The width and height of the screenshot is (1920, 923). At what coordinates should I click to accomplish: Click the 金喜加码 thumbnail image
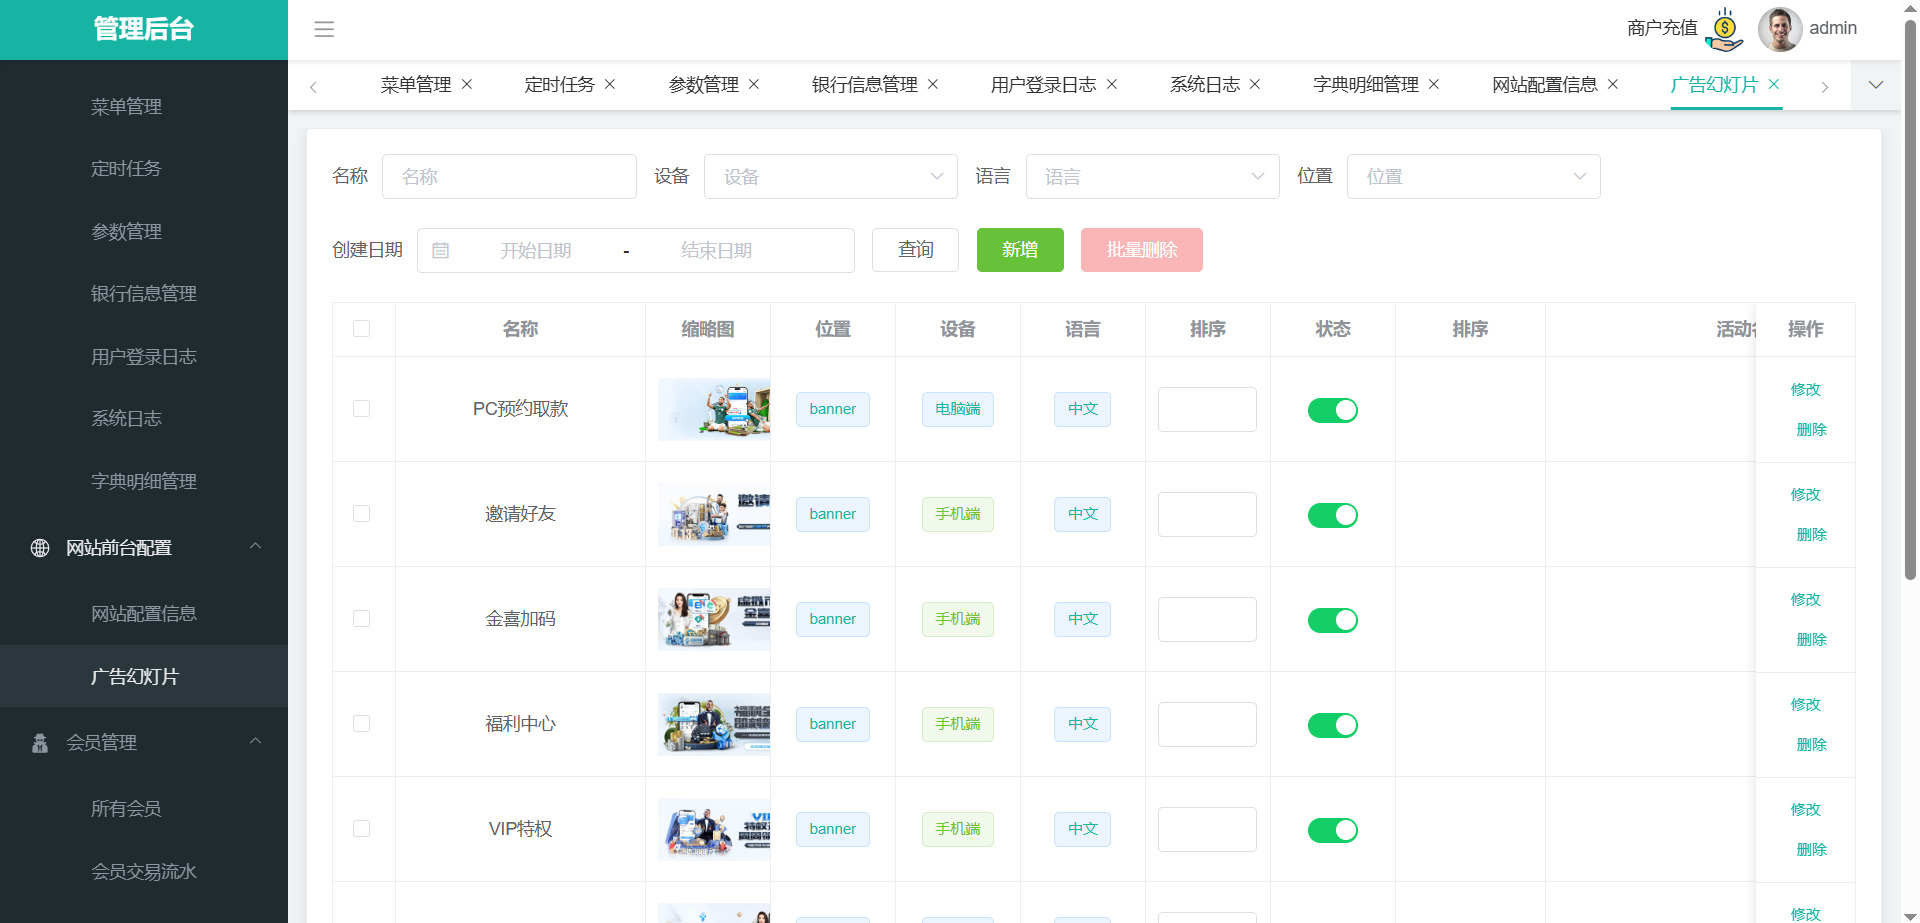pos(714,619)
